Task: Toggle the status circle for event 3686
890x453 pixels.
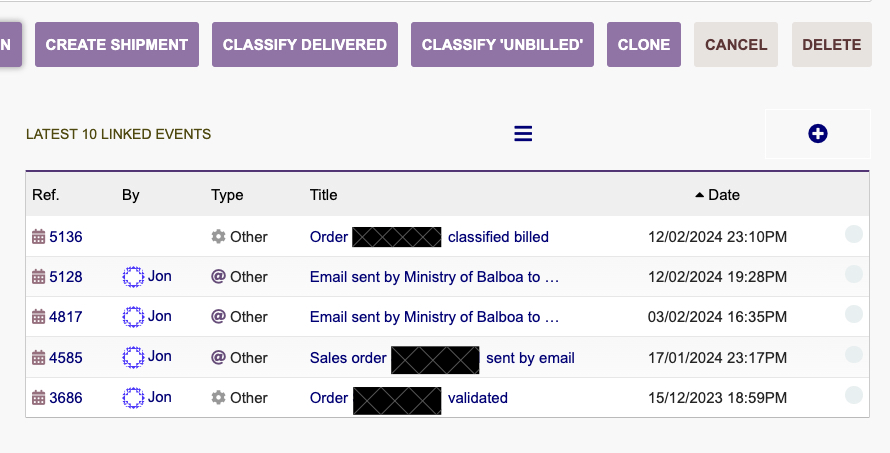Action: (x=854, y=395)
